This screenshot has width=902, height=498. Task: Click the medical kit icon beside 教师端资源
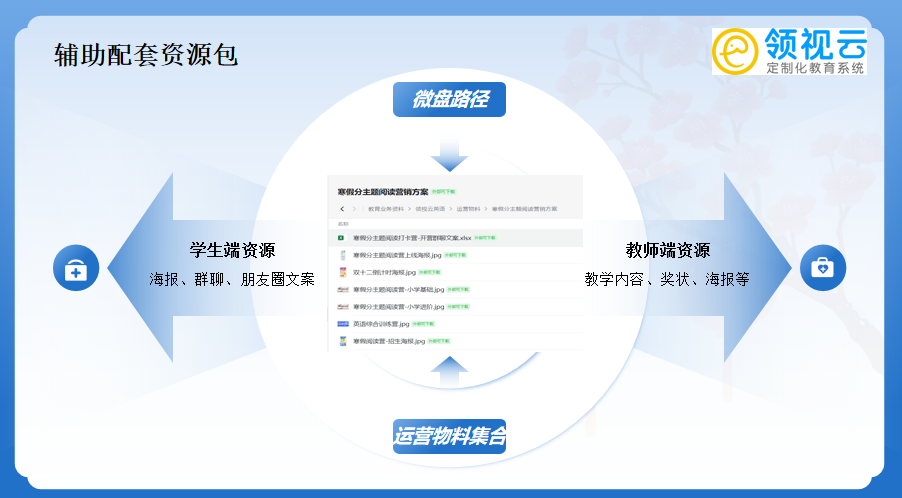pos(823,268)
